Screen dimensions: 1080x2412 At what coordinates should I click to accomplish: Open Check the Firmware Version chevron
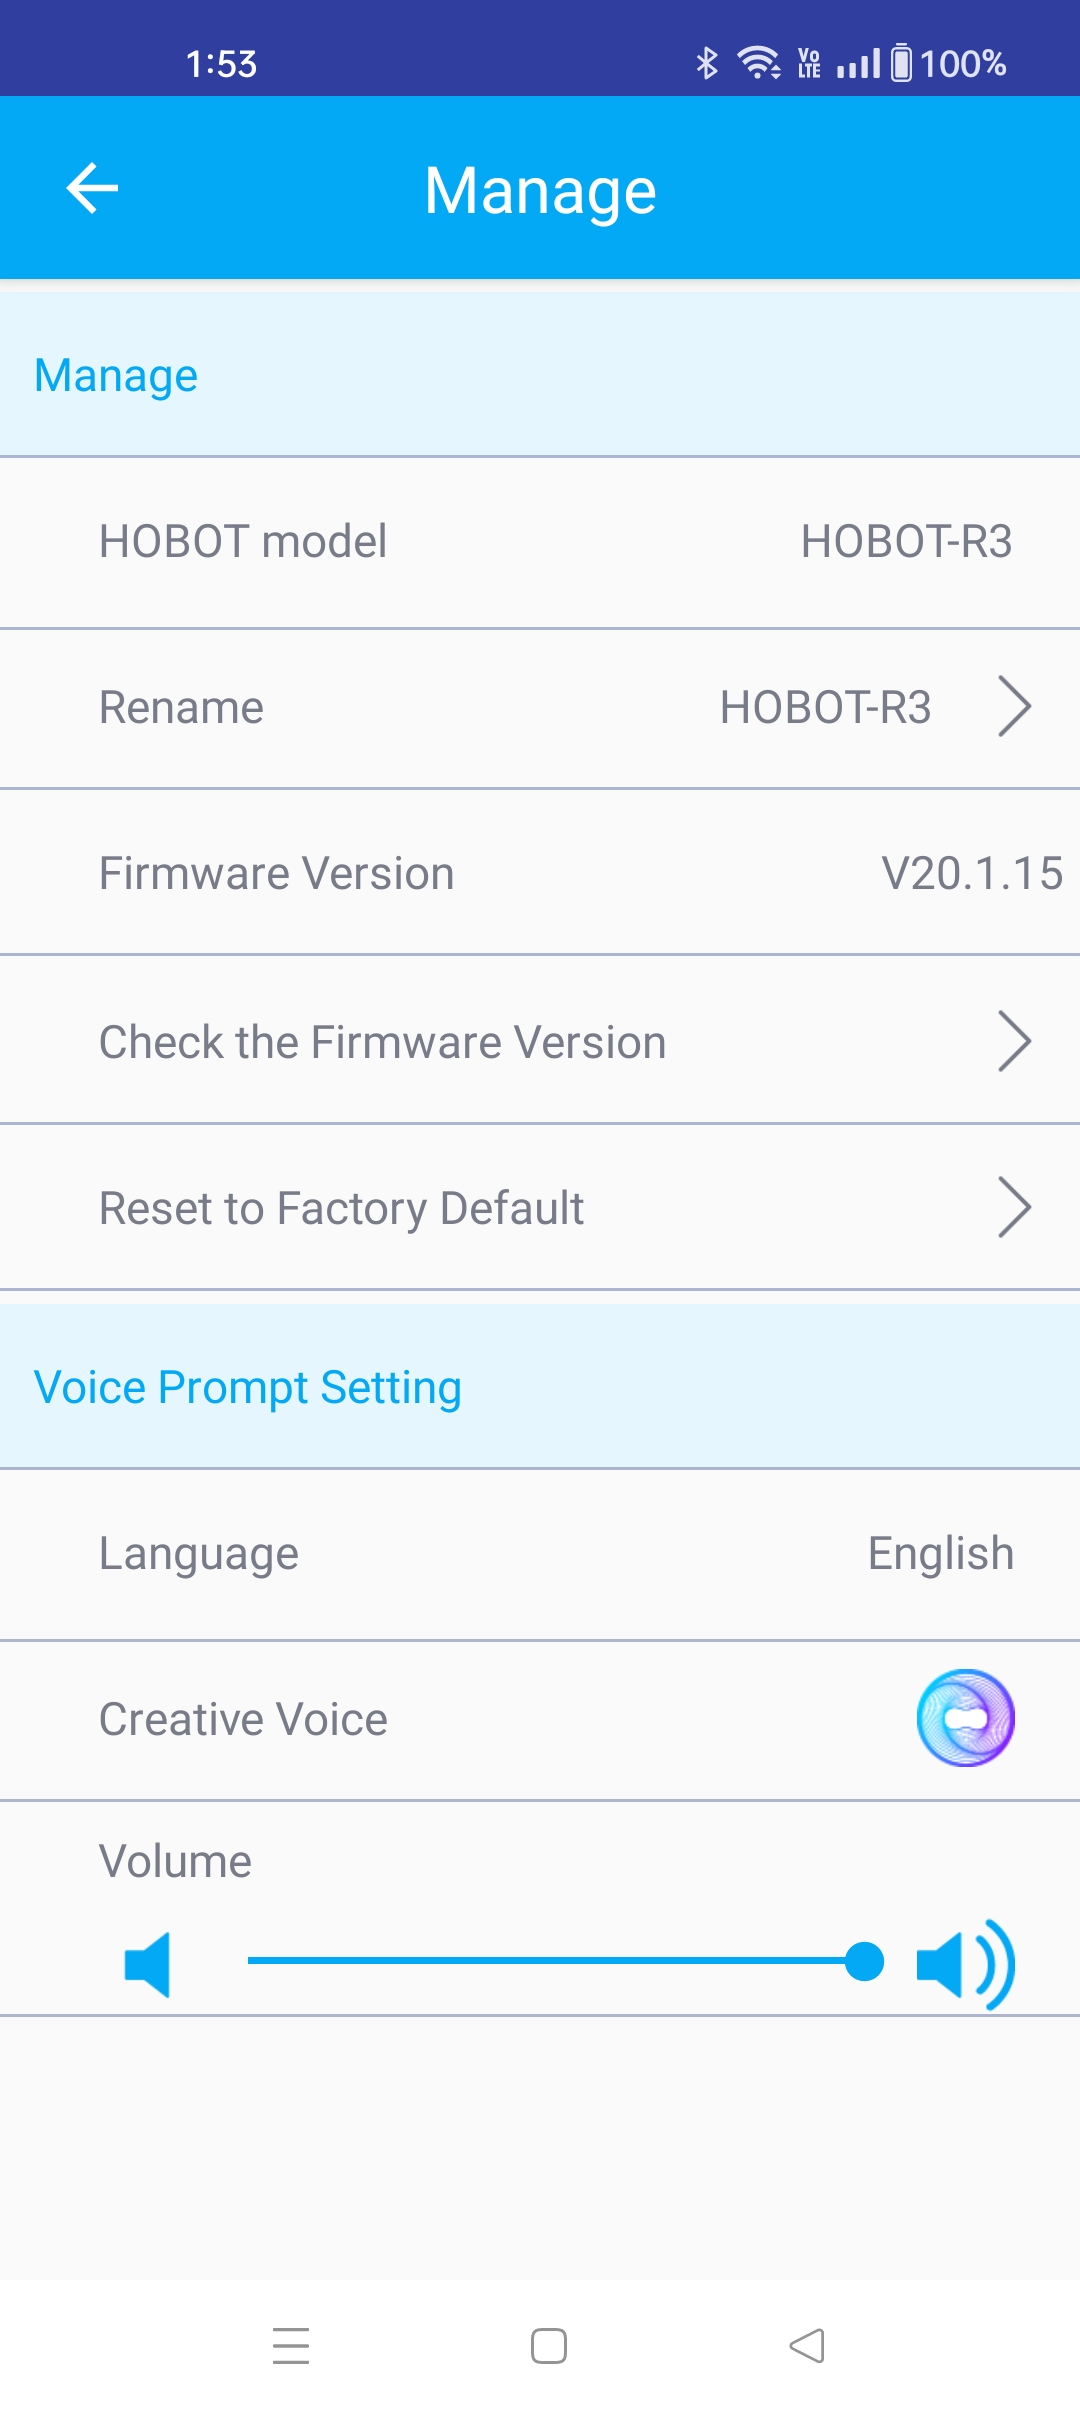point(1014,1041)
